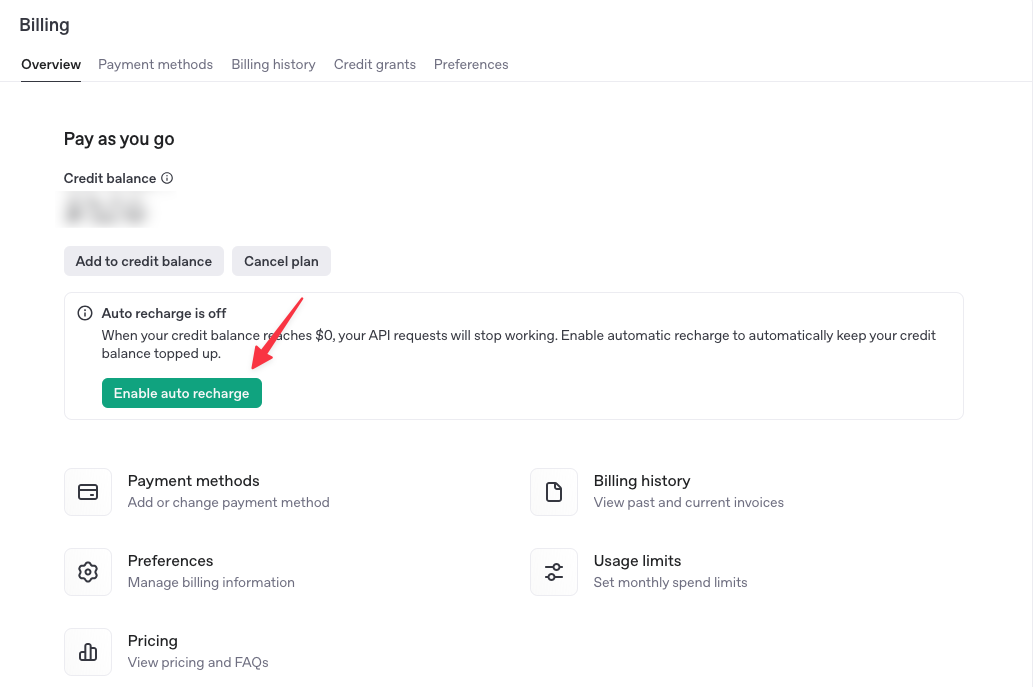Screen dimensions: 1033x687
Task: Click the 'Pay as you go' heading
Action: pos(119,139)
